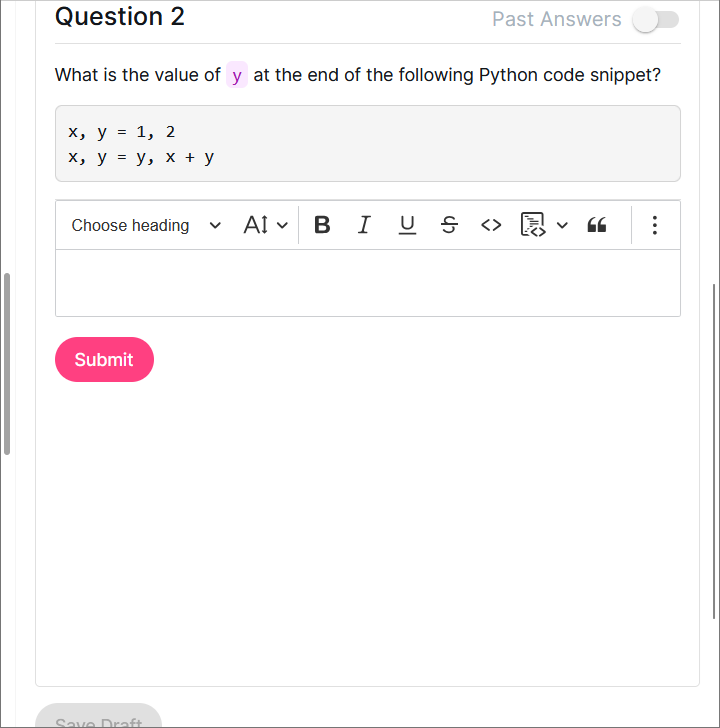Open the Choose heading dropdown
This screenshot has width=720, height=728.
pyautogui.click(x=146, y=225)
